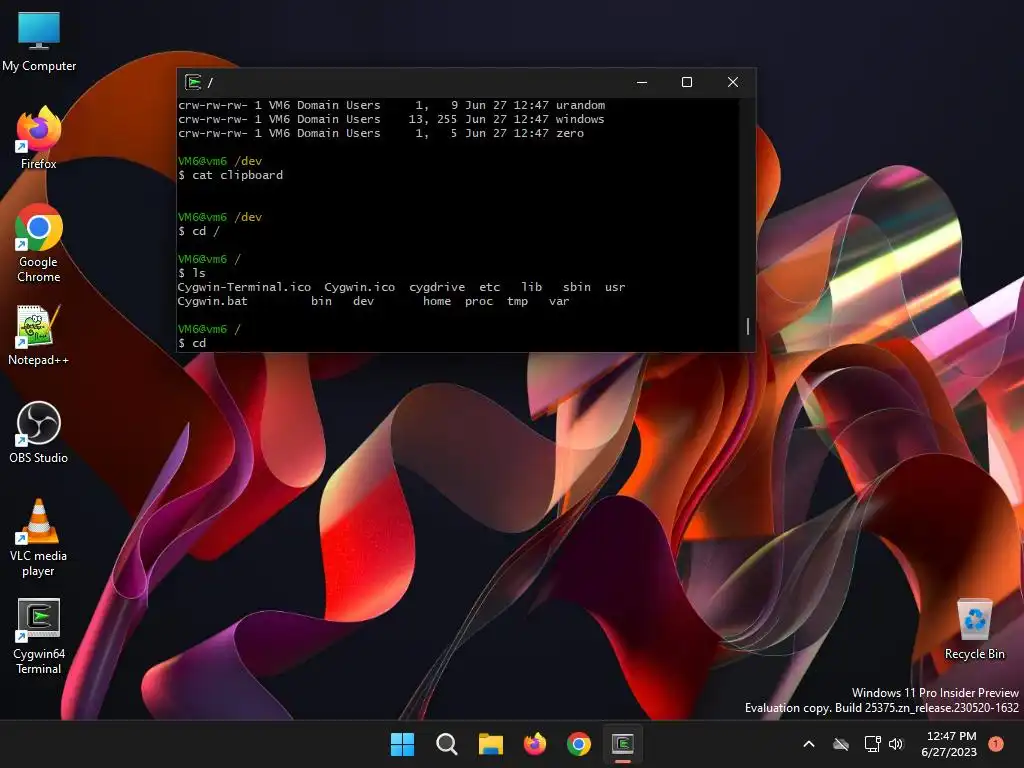Click 'tmp' in the ls output
The width and height of the screenshot is (1024, 768).
coord(517,301)
